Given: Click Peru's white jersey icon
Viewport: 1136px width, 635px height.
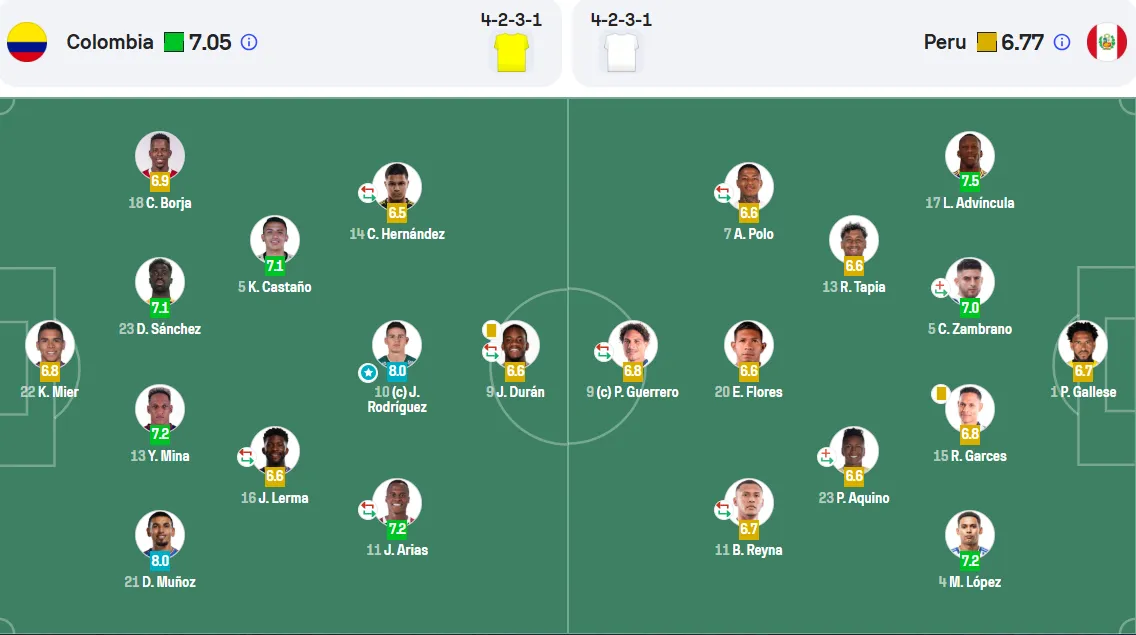Looking at the screenshot, I should pyautogui.click(x=621, y=52).
